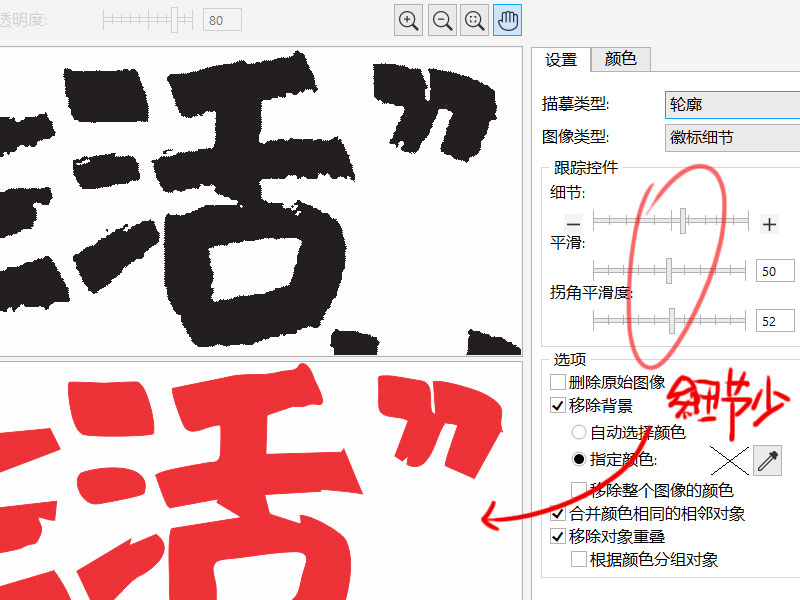Screen dimensions: 800x600
Task: Click the 透明度 slider handle
Action: (x=174, y=20)
